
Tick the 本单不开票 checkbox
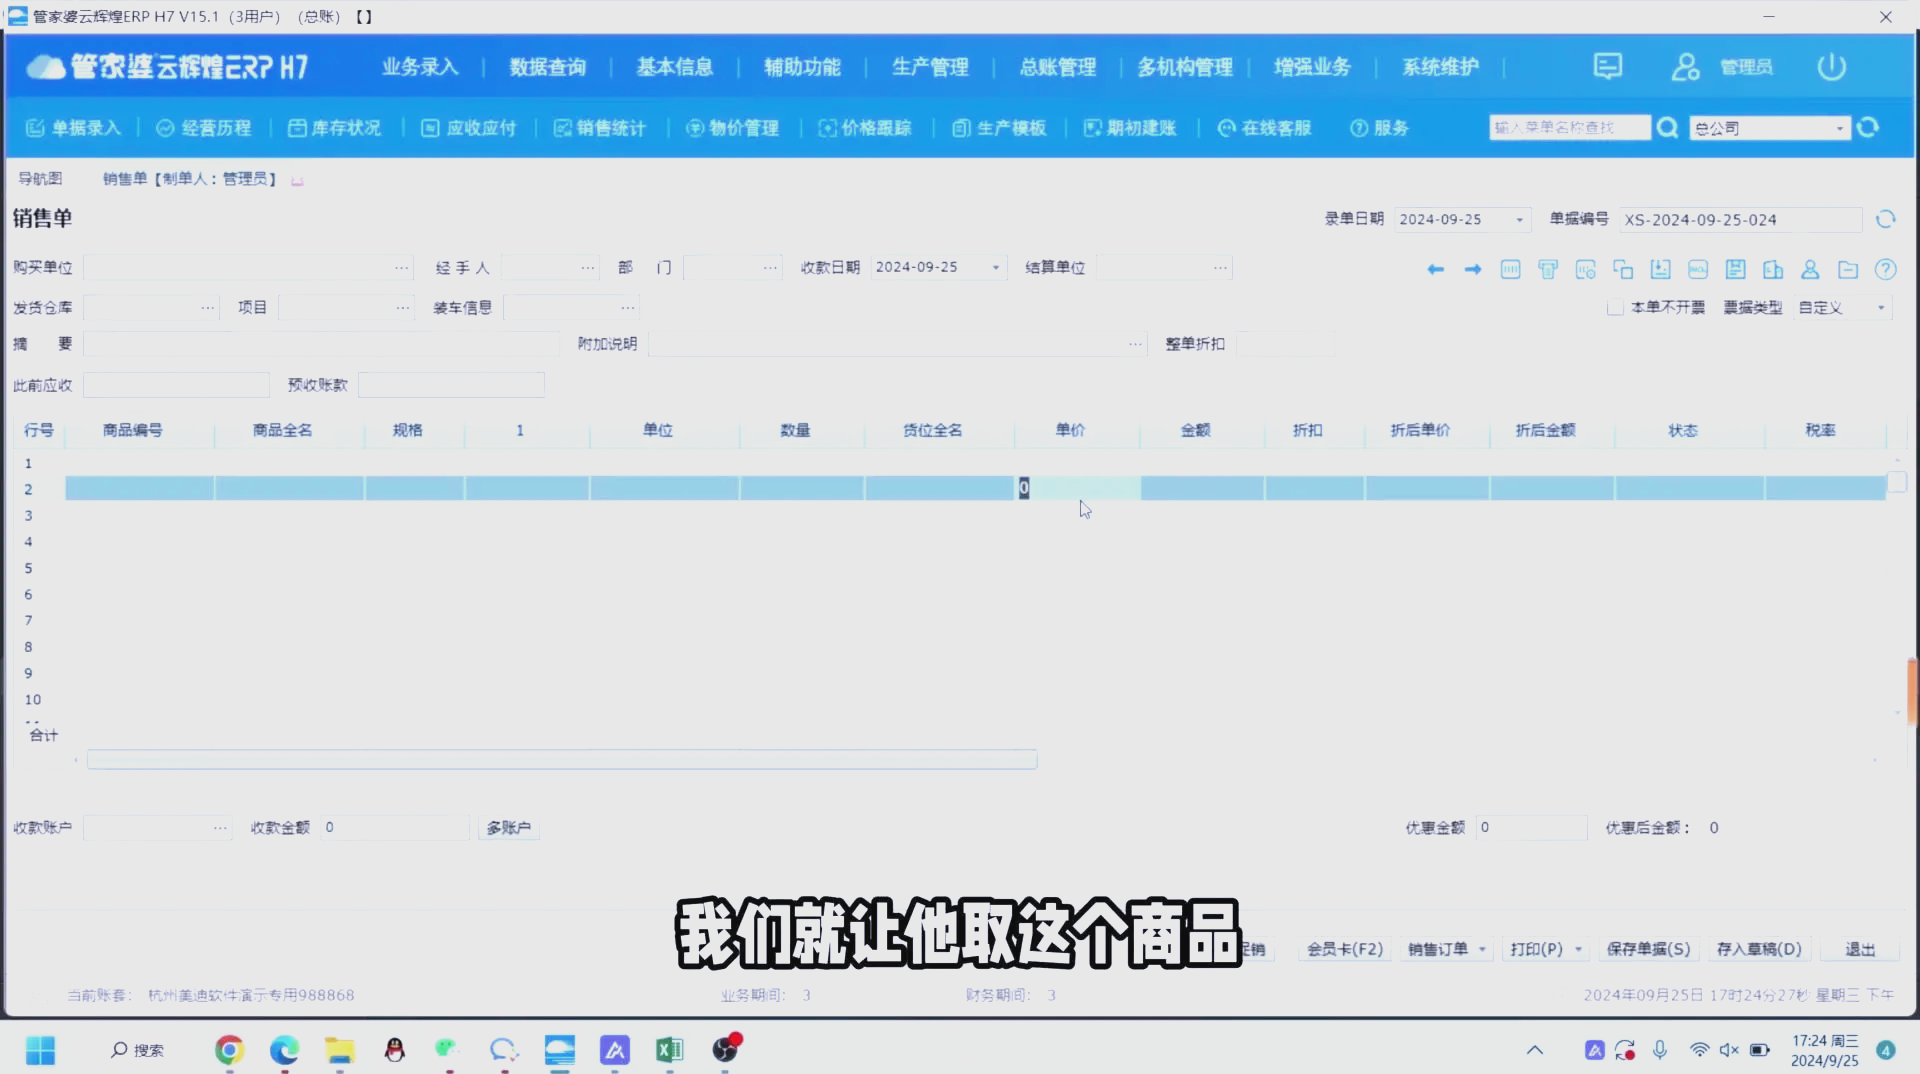click(x=1614, y=308)
